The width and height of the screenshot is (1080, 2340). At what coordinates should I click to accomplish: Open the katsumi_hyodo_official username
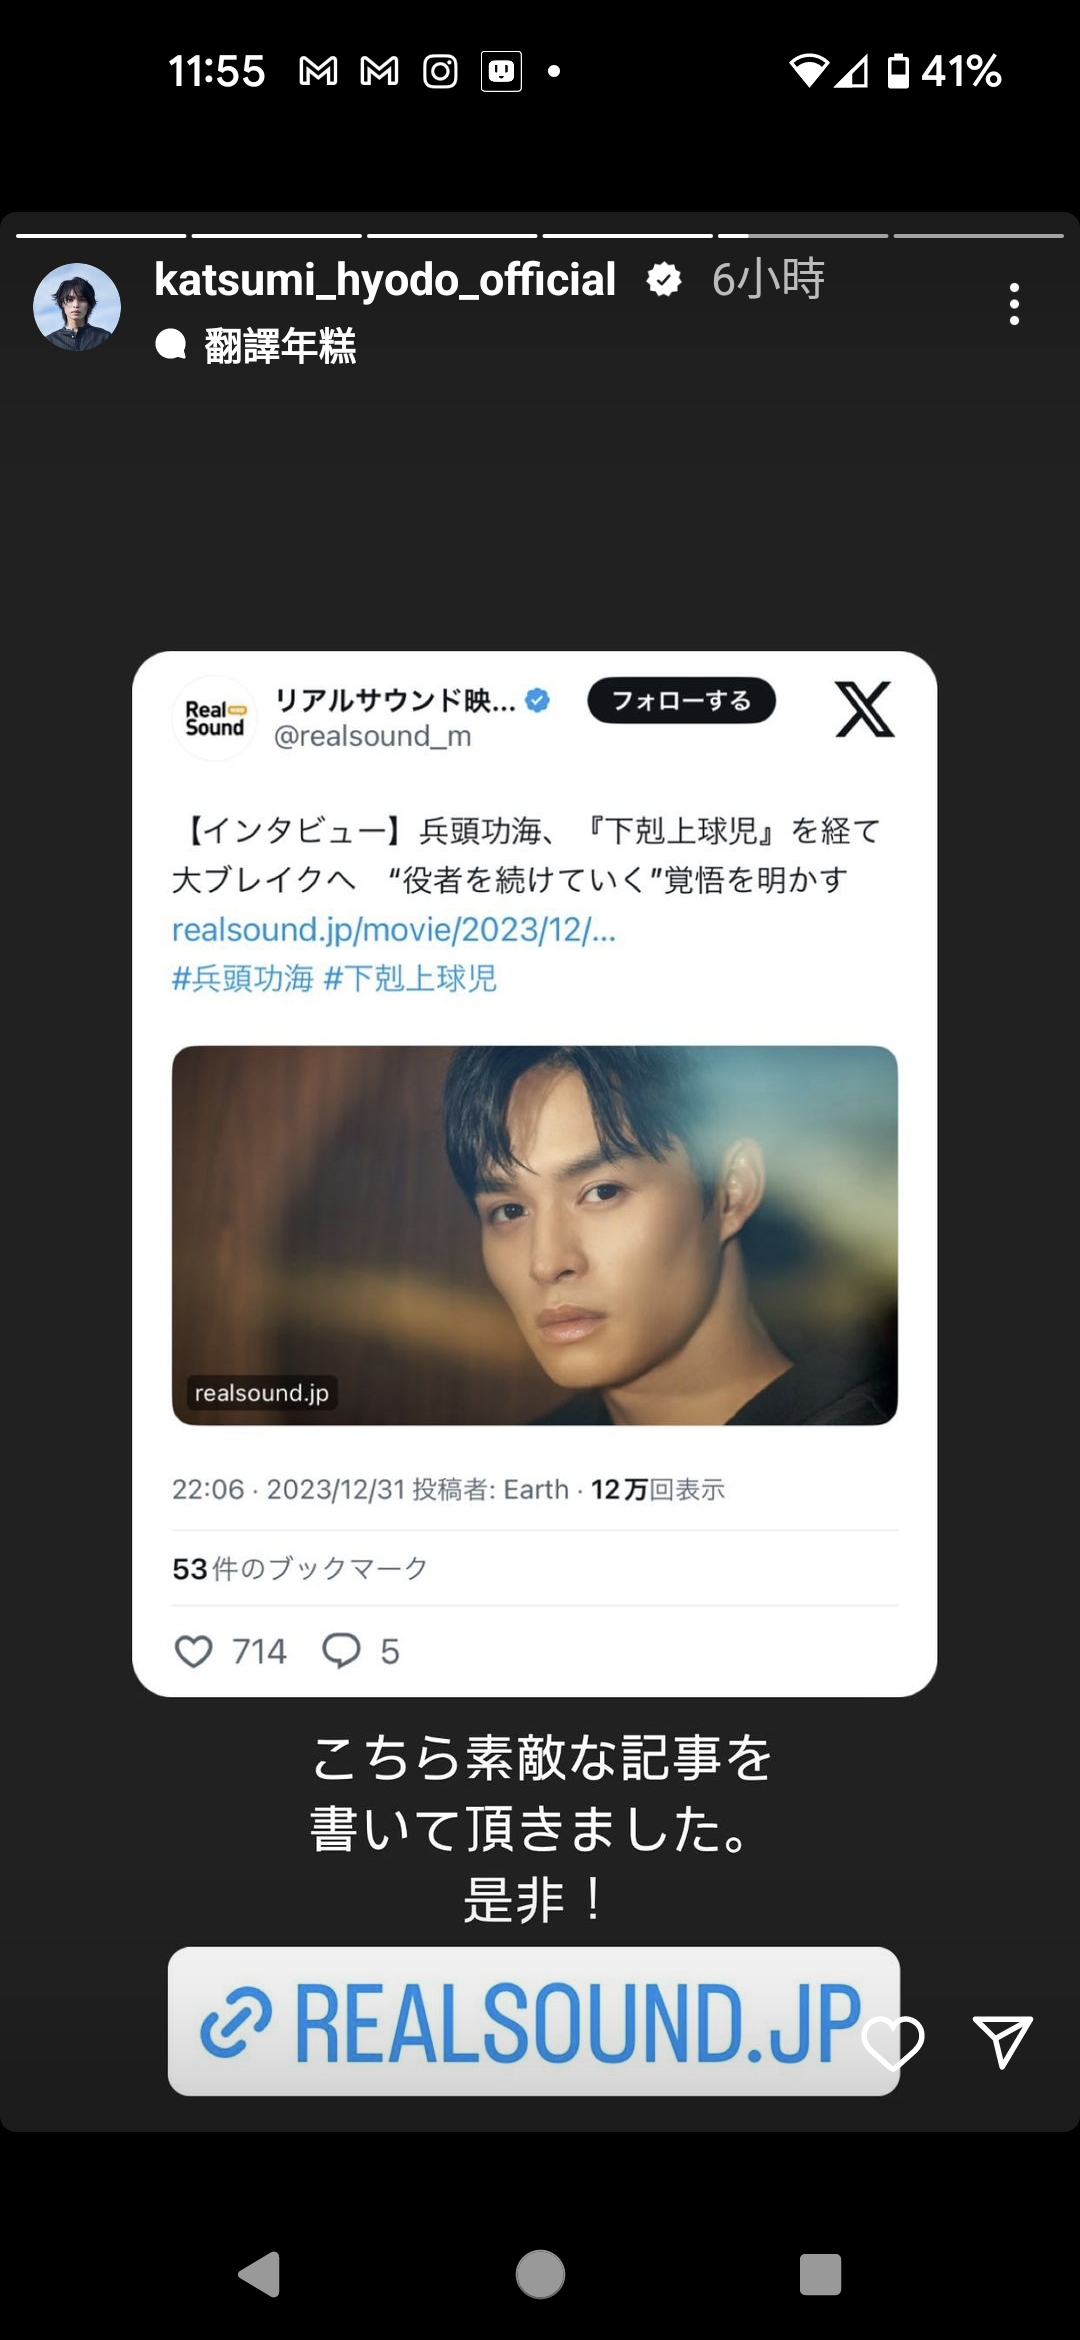point(385,280)
